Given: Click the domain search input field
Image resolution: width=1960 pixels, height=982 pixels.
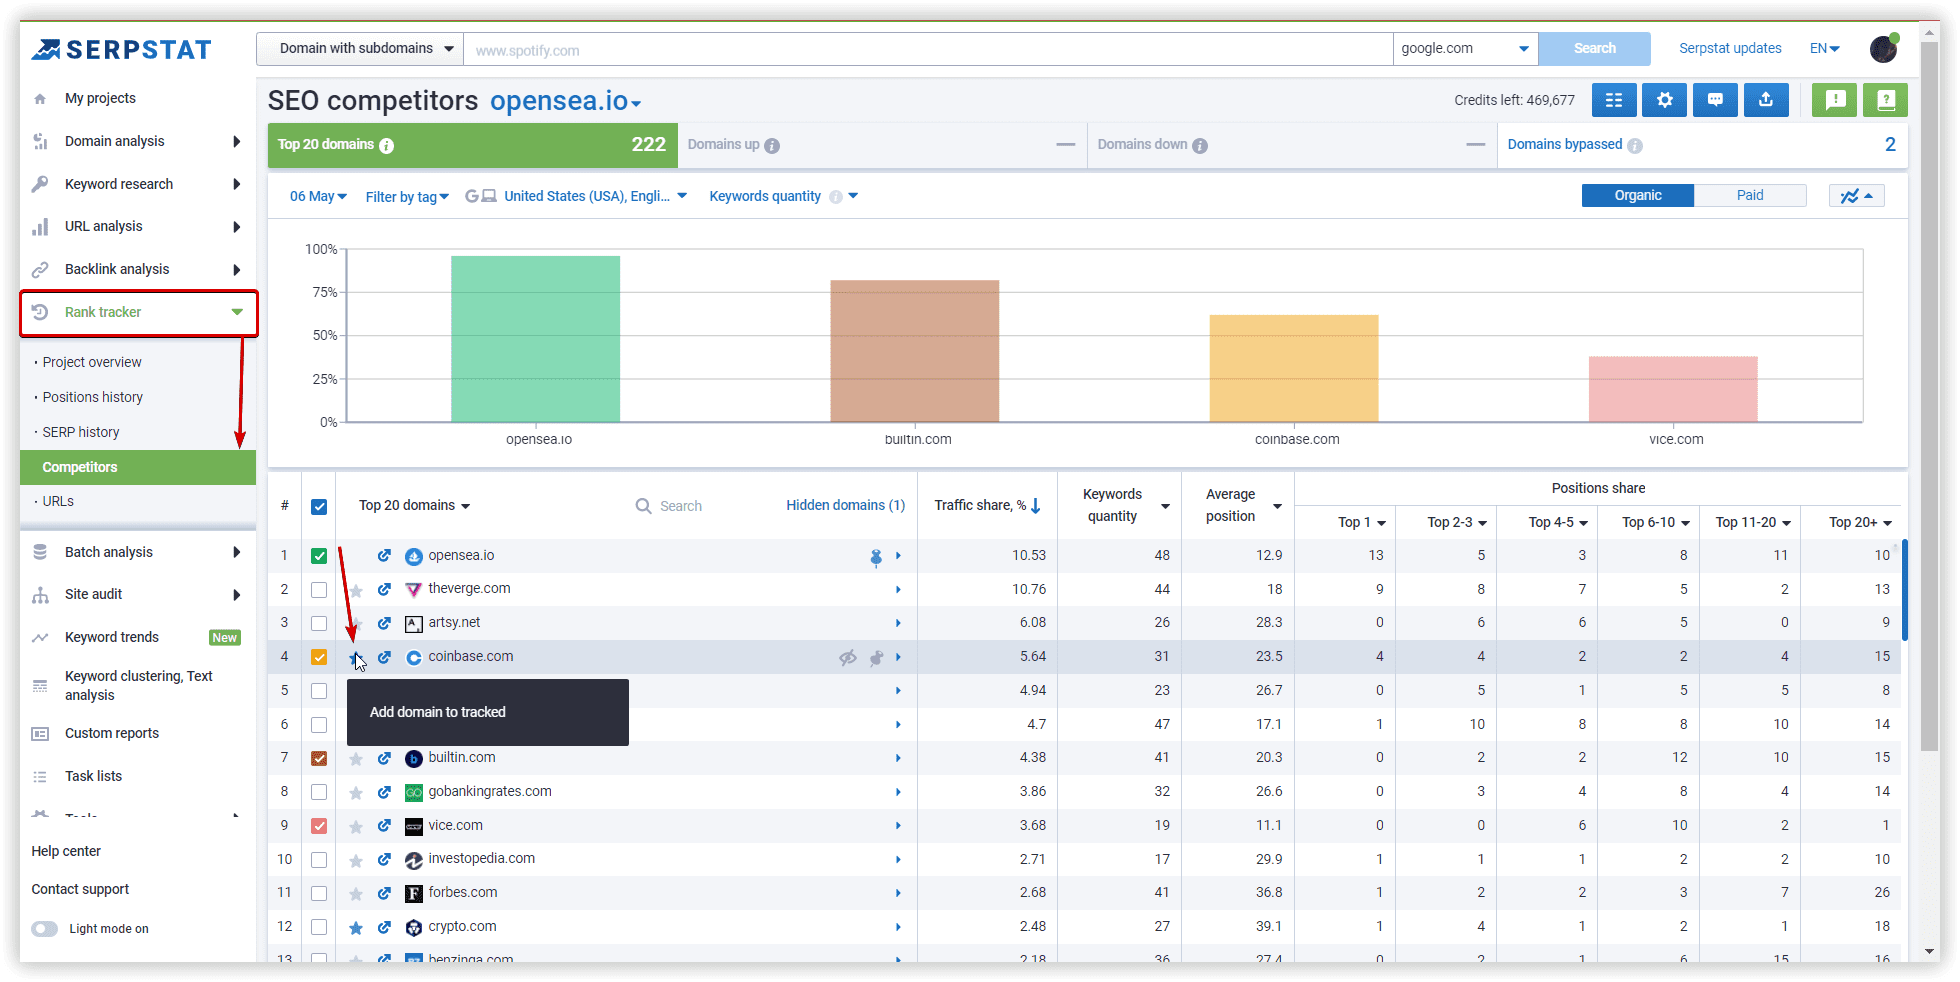Looking at the screenshot, I should point(928,49).
